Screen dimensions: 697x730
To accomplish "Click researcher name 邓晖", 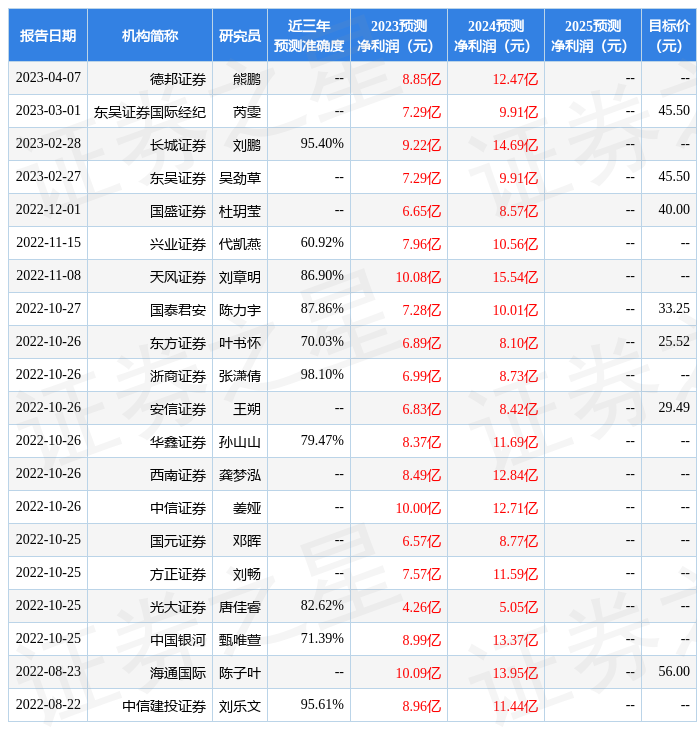I will pos(247,541).
